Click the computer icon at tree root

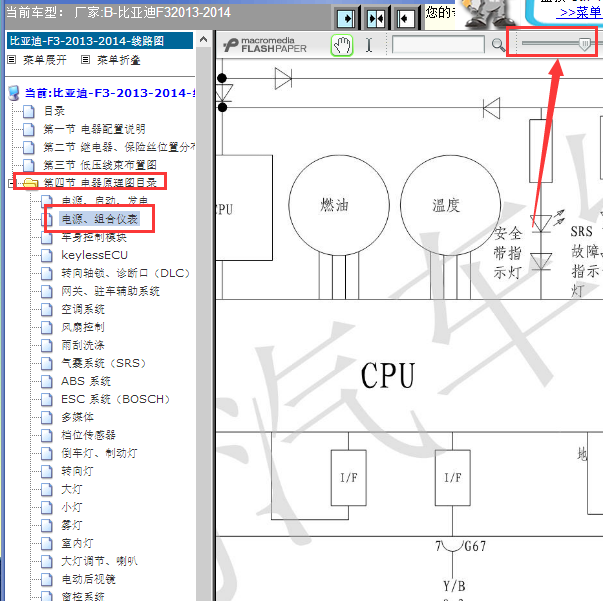point(14,93)
